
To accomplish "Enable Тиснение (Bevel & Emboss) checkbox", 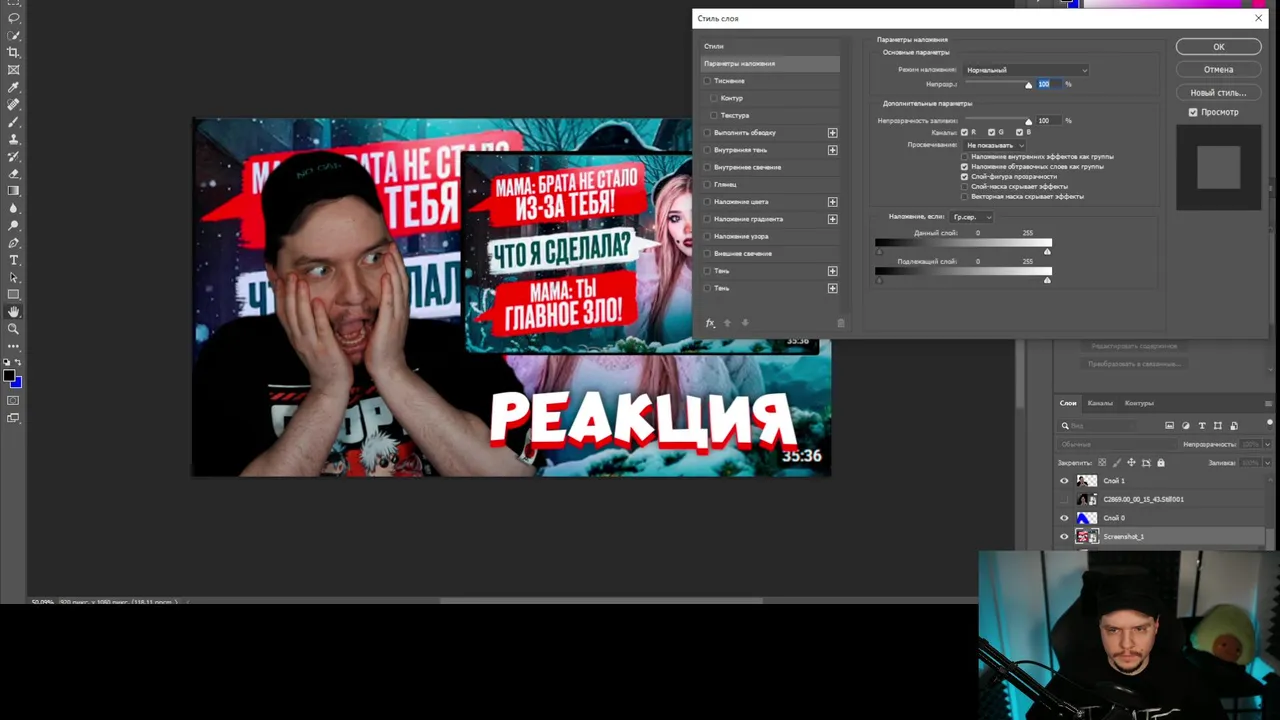I will (708, 81).
